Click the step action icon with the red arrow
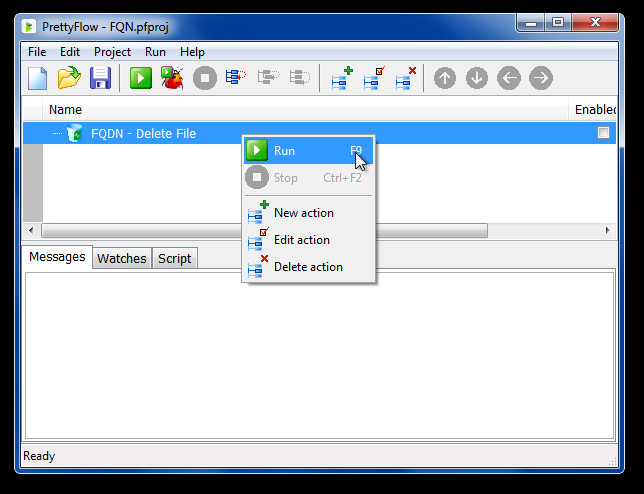 pyautogui.click(x=236, y=77)
